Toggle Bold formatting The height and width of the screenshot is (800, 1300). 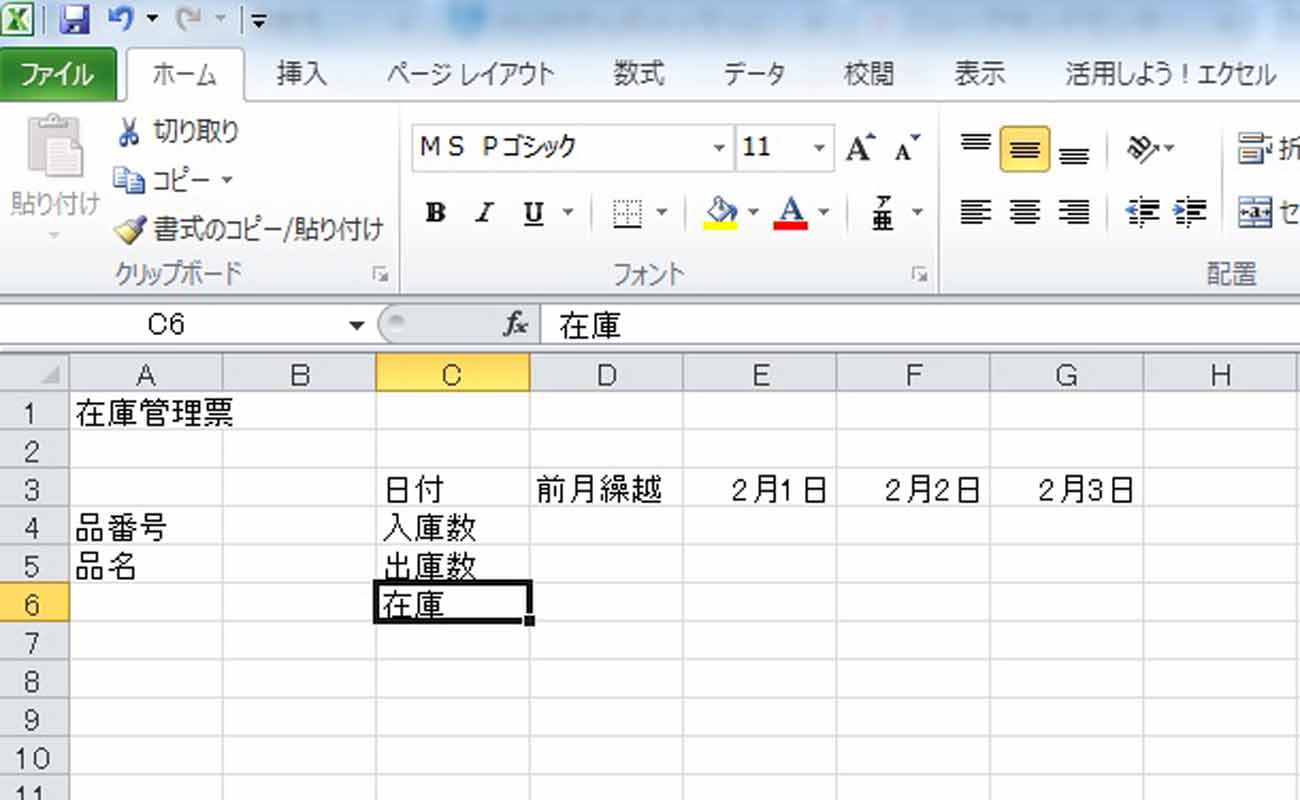tap(435, 213)
